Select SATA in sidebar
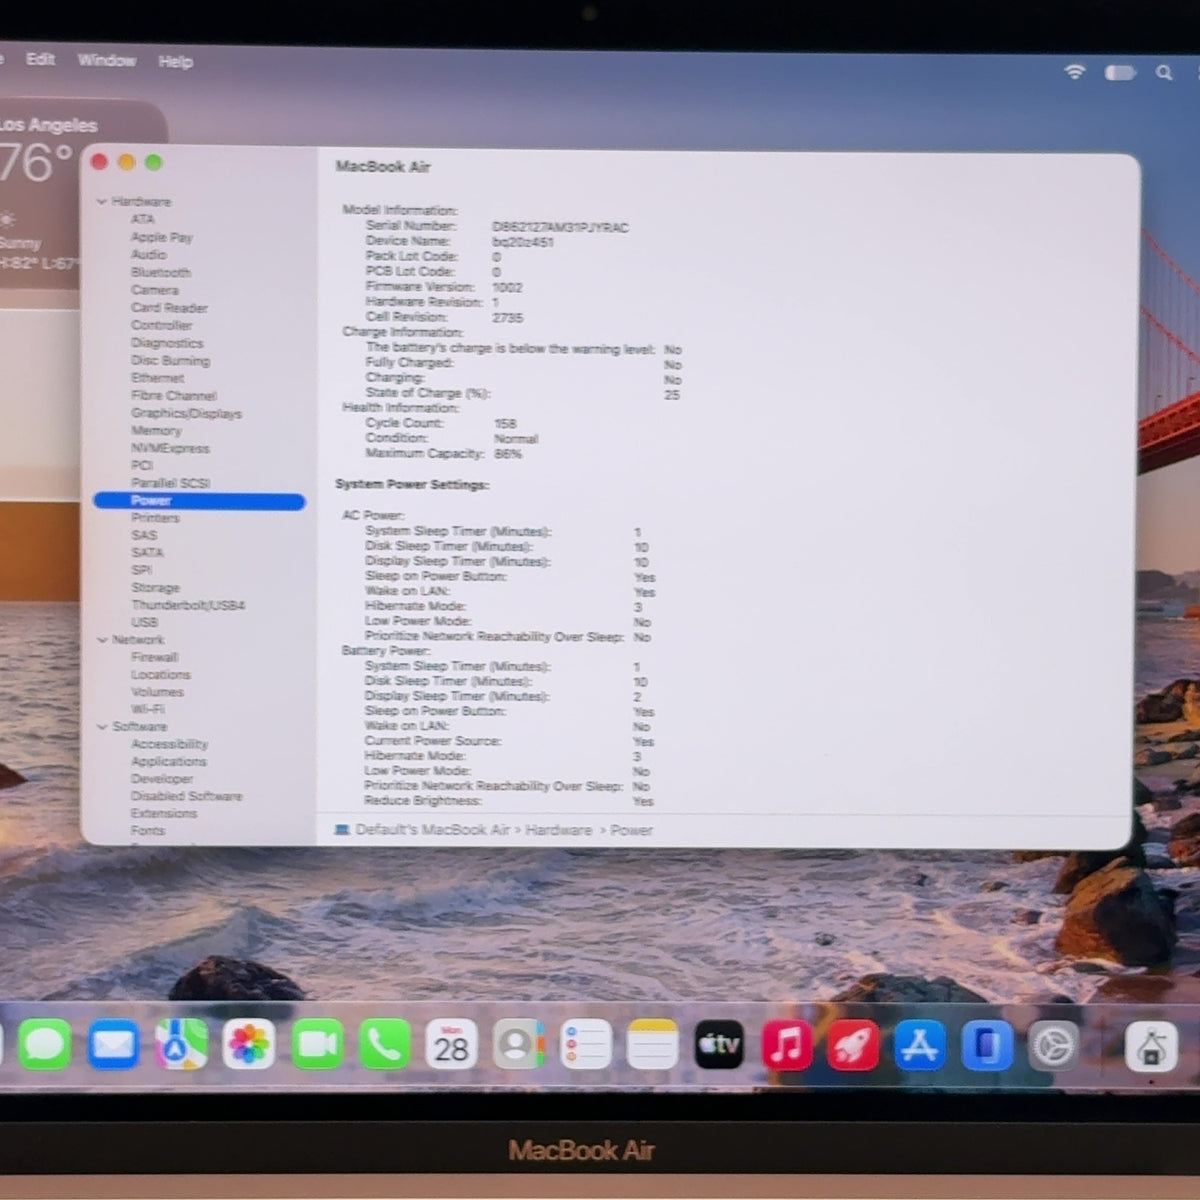The height and width of the screenshot is (1200, 1200). [x=147, y=552]
